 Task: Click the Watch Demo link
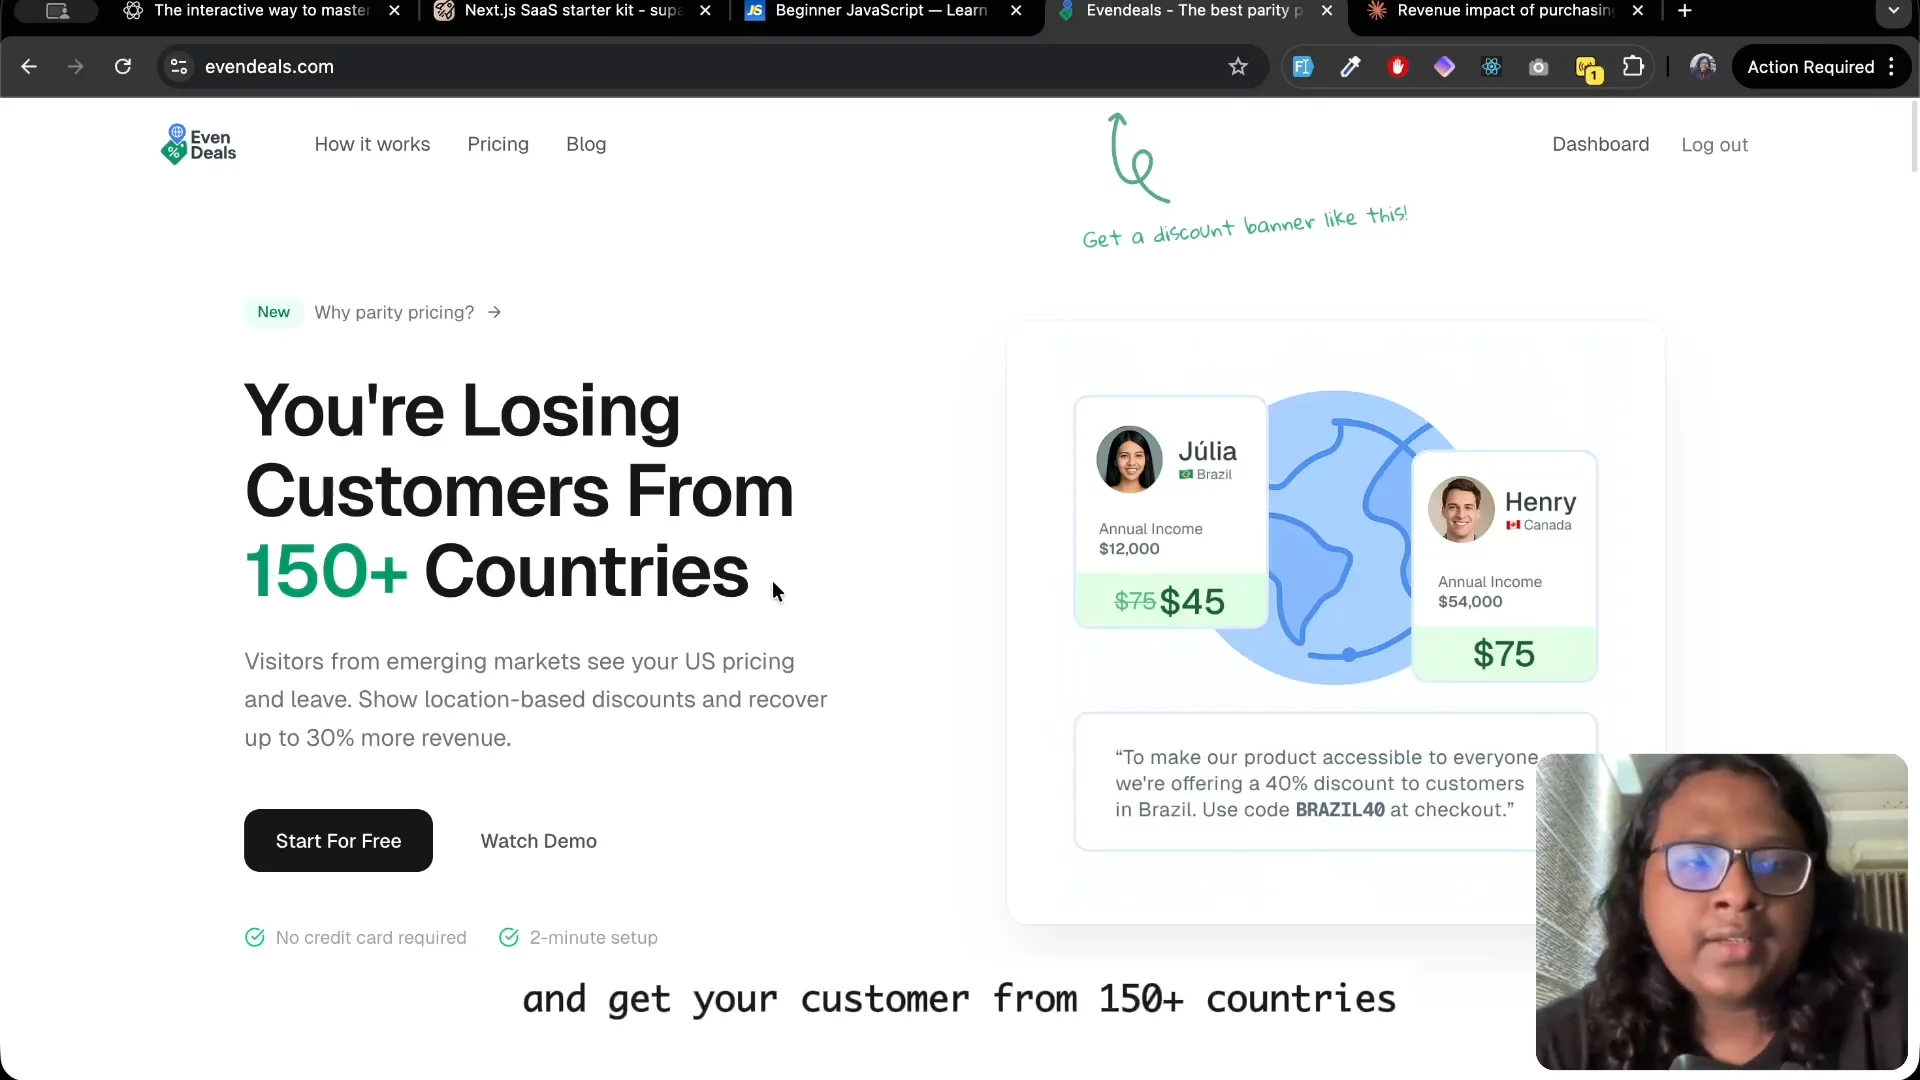pos(538,842)
